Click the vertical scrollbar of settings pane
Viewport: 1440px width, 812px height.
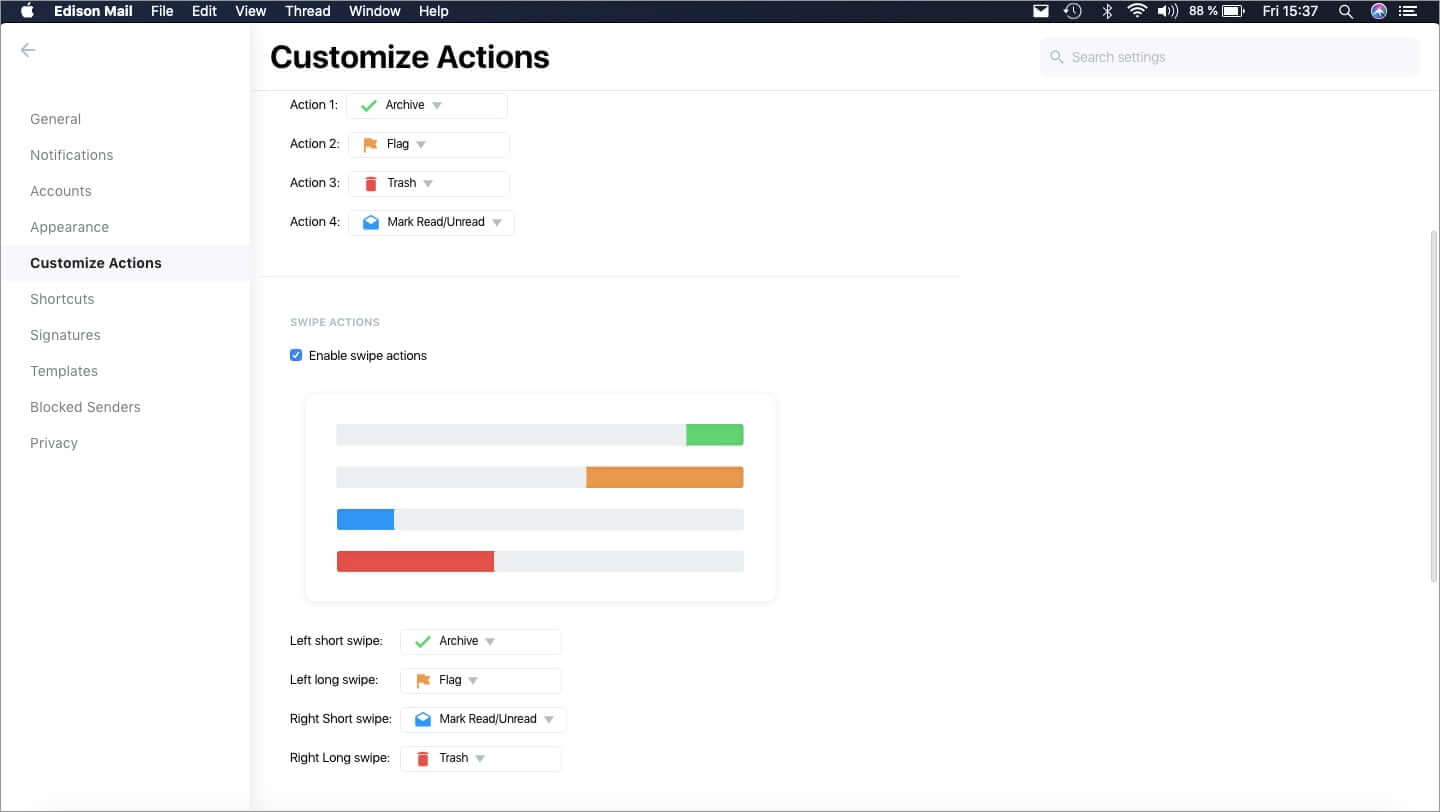[1434, 405]
